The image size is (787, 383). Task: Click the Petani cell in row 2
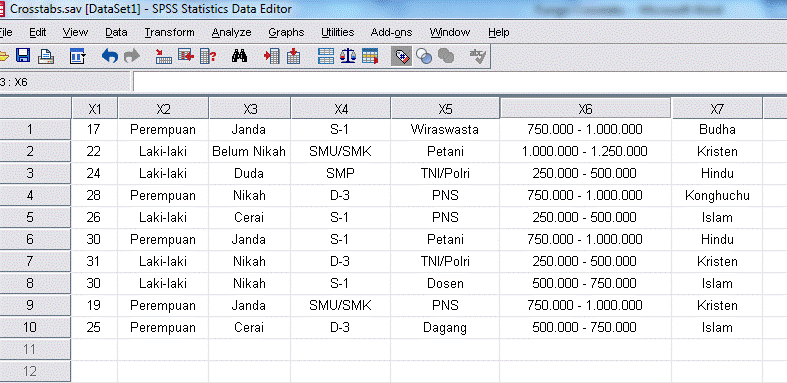point(445,152)
